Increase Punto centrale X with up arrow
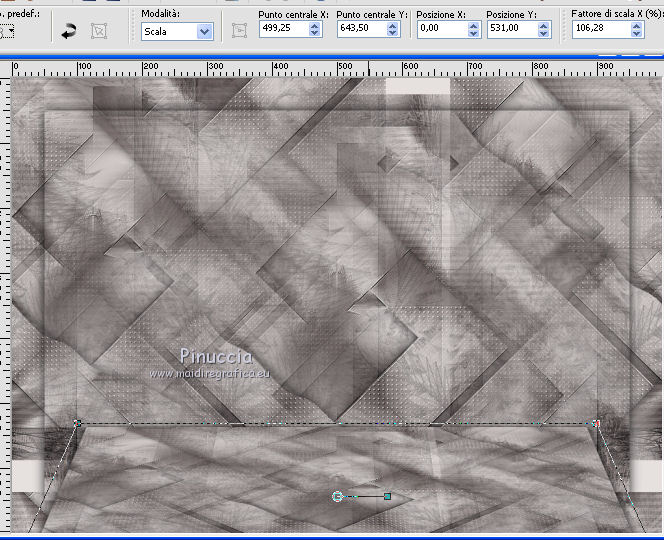 point(314,25)
